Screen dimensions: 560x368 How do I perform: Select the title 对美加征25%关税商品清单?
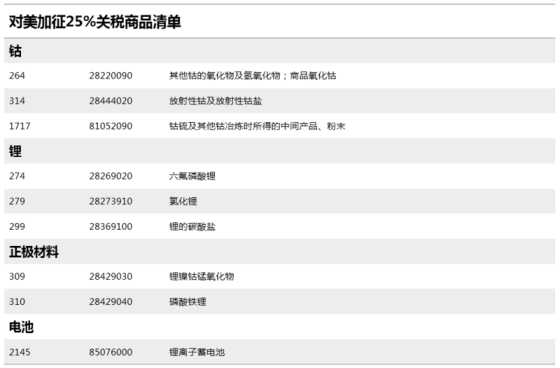[x=95, y=22]
